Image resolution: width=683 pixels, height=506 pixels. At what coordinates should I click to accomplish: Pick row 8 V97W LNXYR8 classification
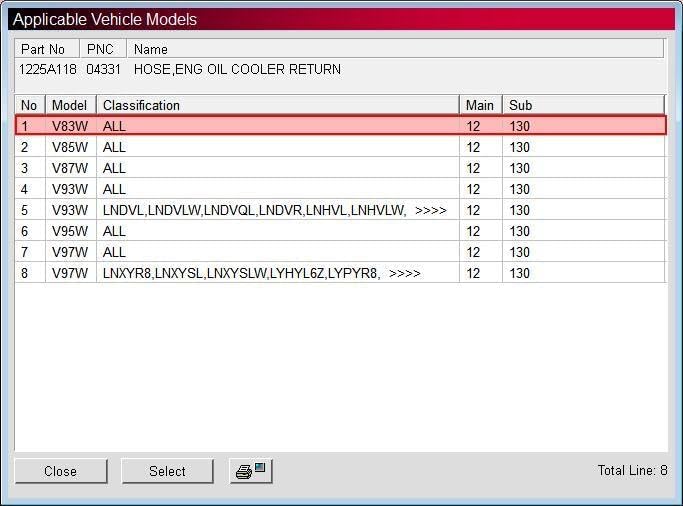coord(340,273)
